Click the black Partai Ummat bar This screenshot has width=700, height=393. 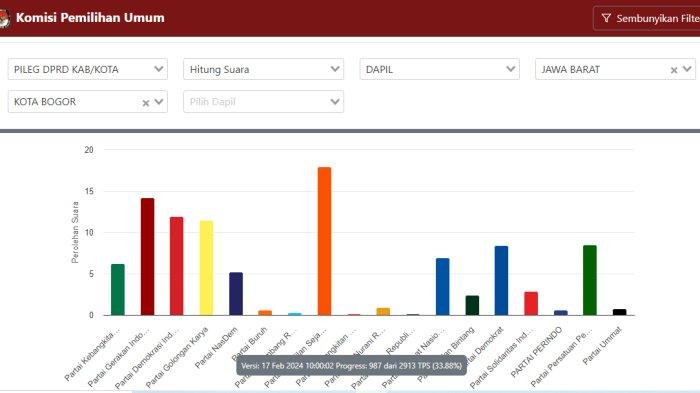pyautogui.click(x=620, y=312)
